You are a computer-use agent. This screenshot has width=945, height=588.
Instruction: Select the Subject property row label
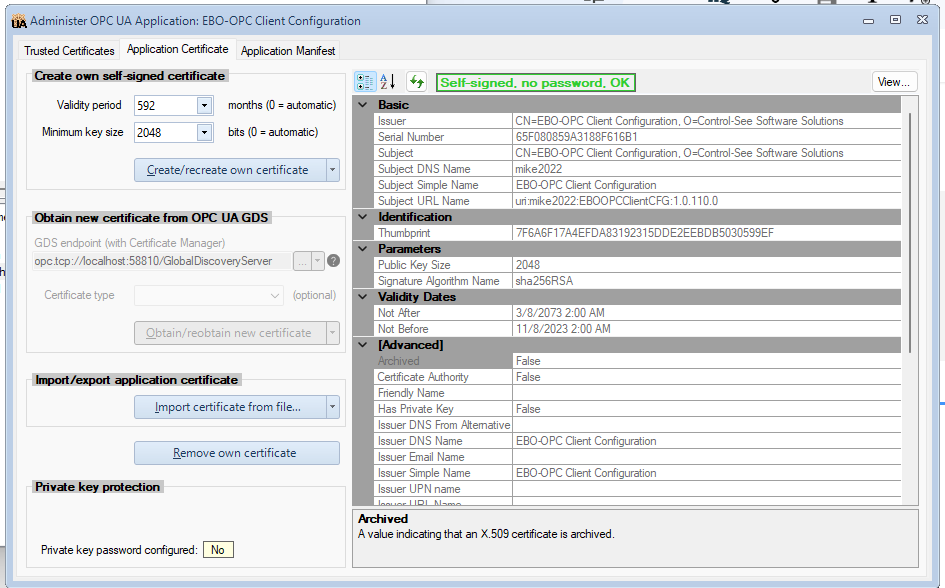tap(395, 153)
